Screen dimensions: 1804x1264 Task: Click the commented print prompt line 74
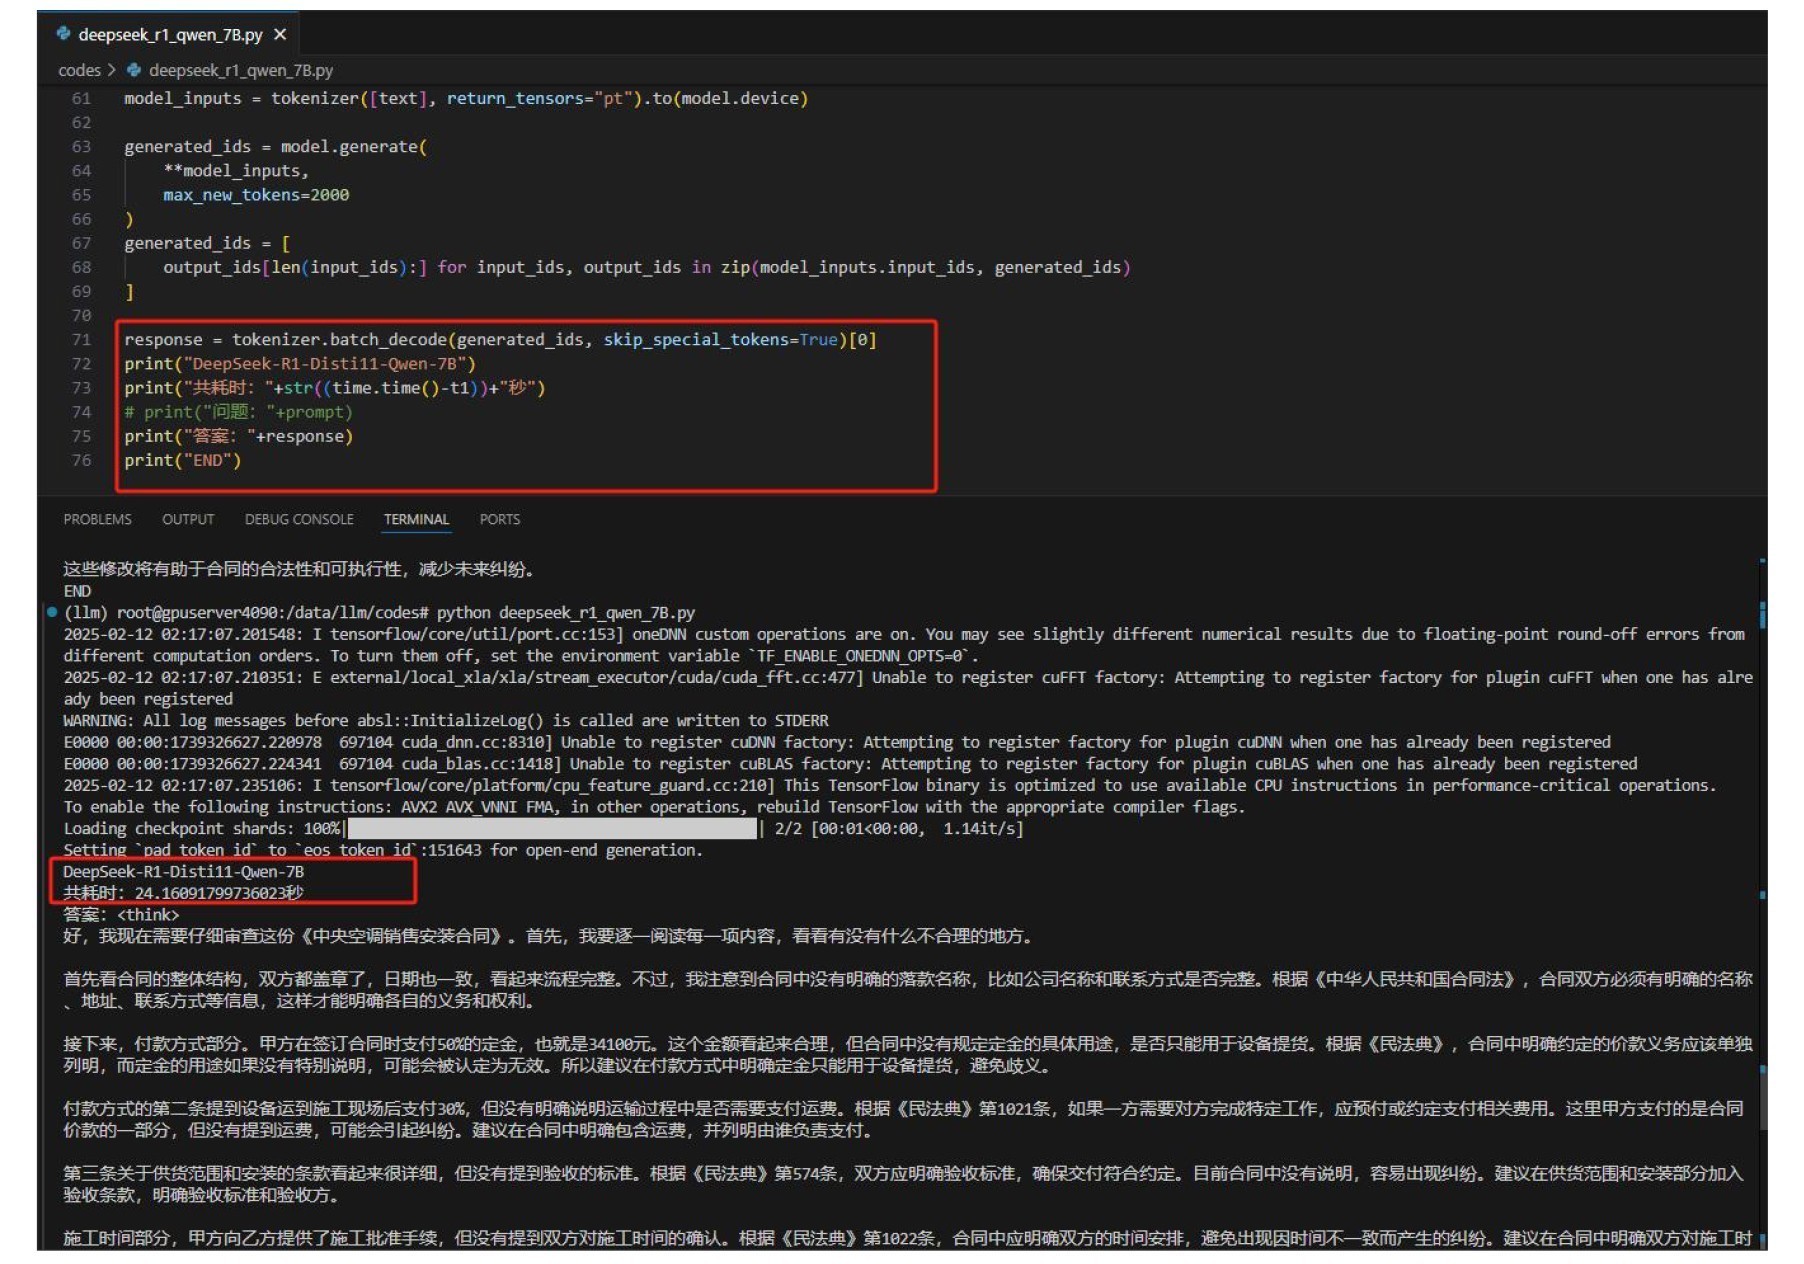tap(238, 412)
